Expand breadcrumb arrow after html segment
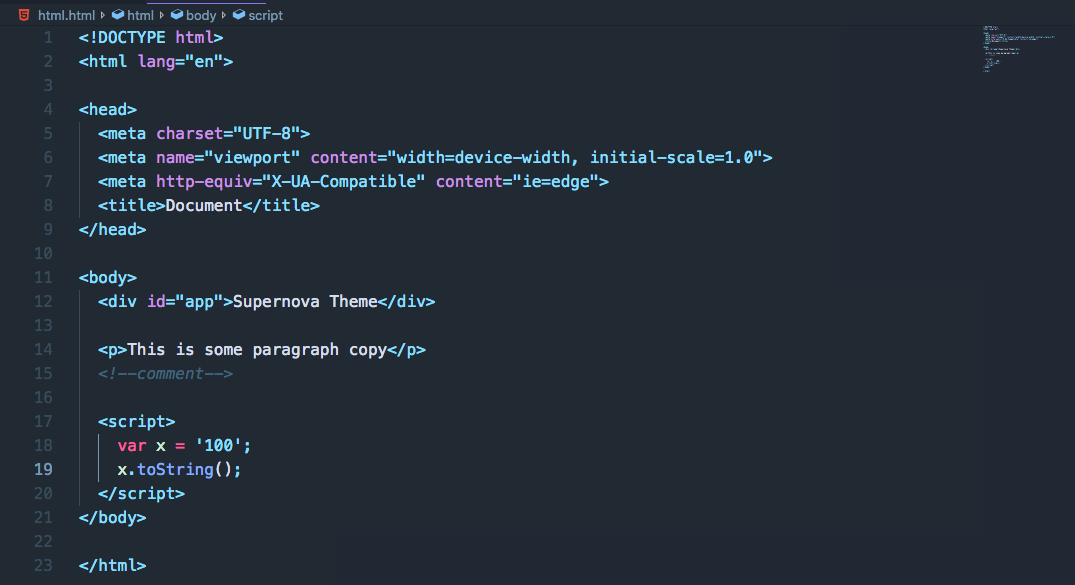This screenshot has height=585, width=1075. (162, 14)
